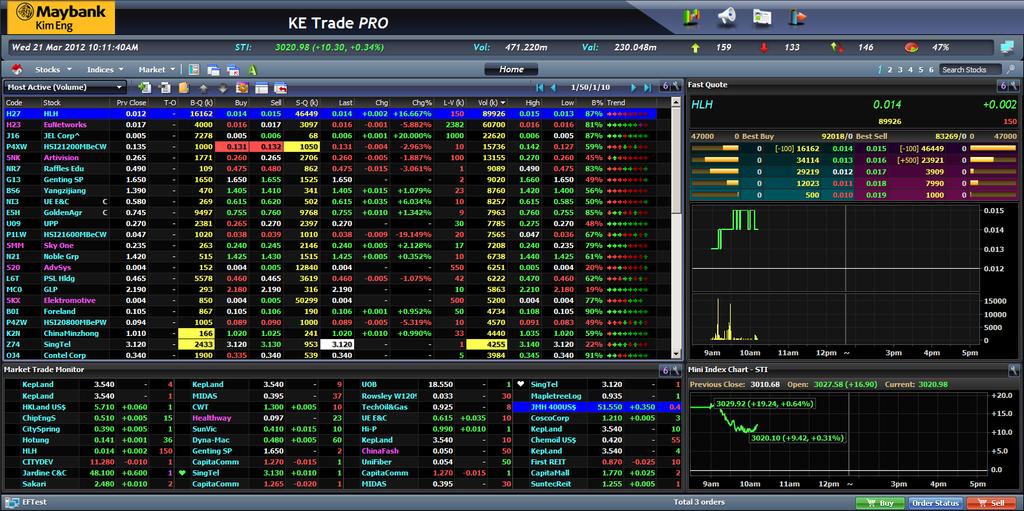Click the logout door arrow icon
The width and height of the screenshot is (1024, 511).
click(797, 17)
